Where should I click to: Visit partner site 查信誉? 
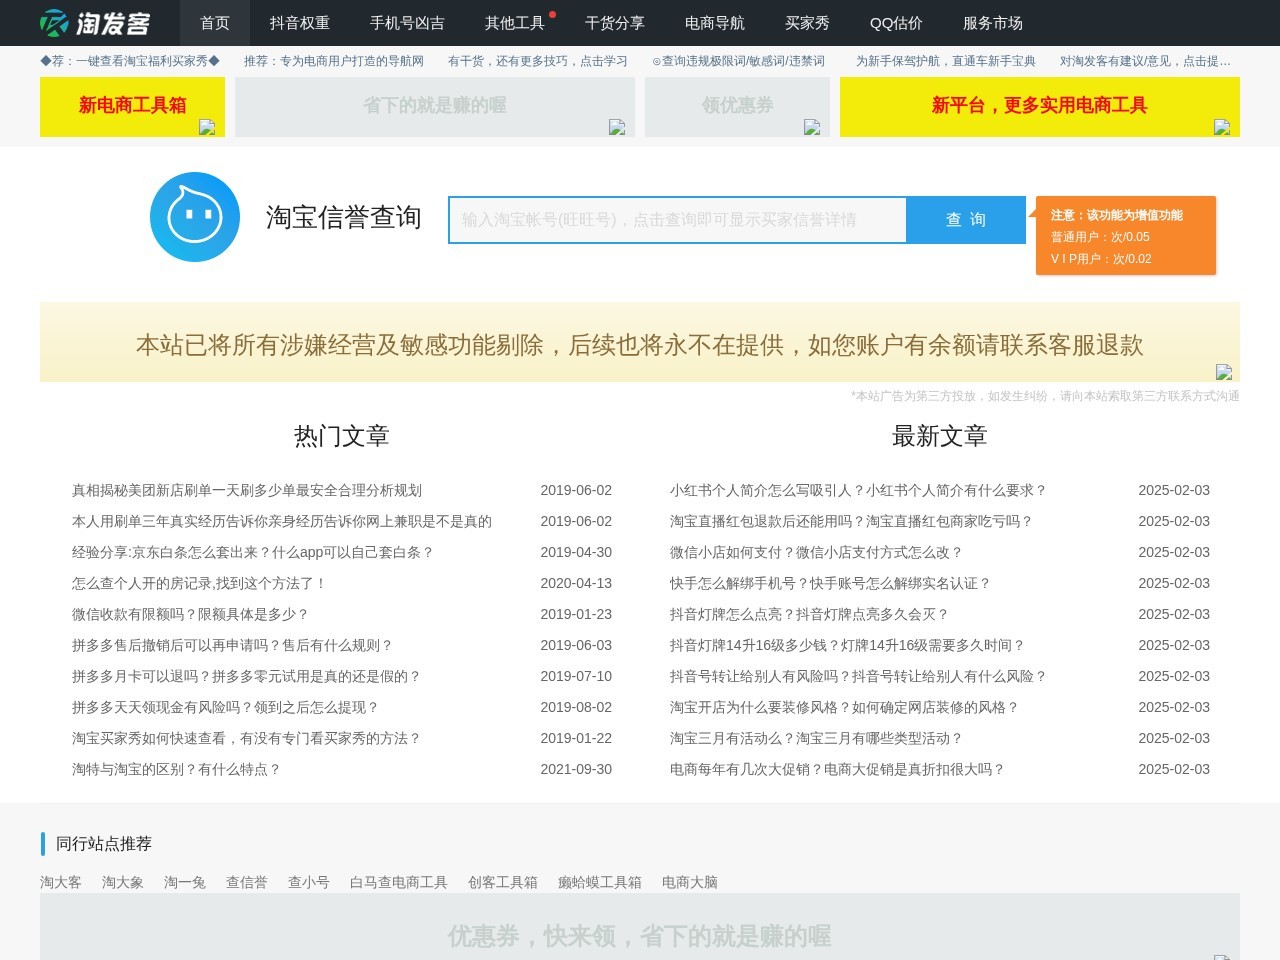tap(247, 882)
